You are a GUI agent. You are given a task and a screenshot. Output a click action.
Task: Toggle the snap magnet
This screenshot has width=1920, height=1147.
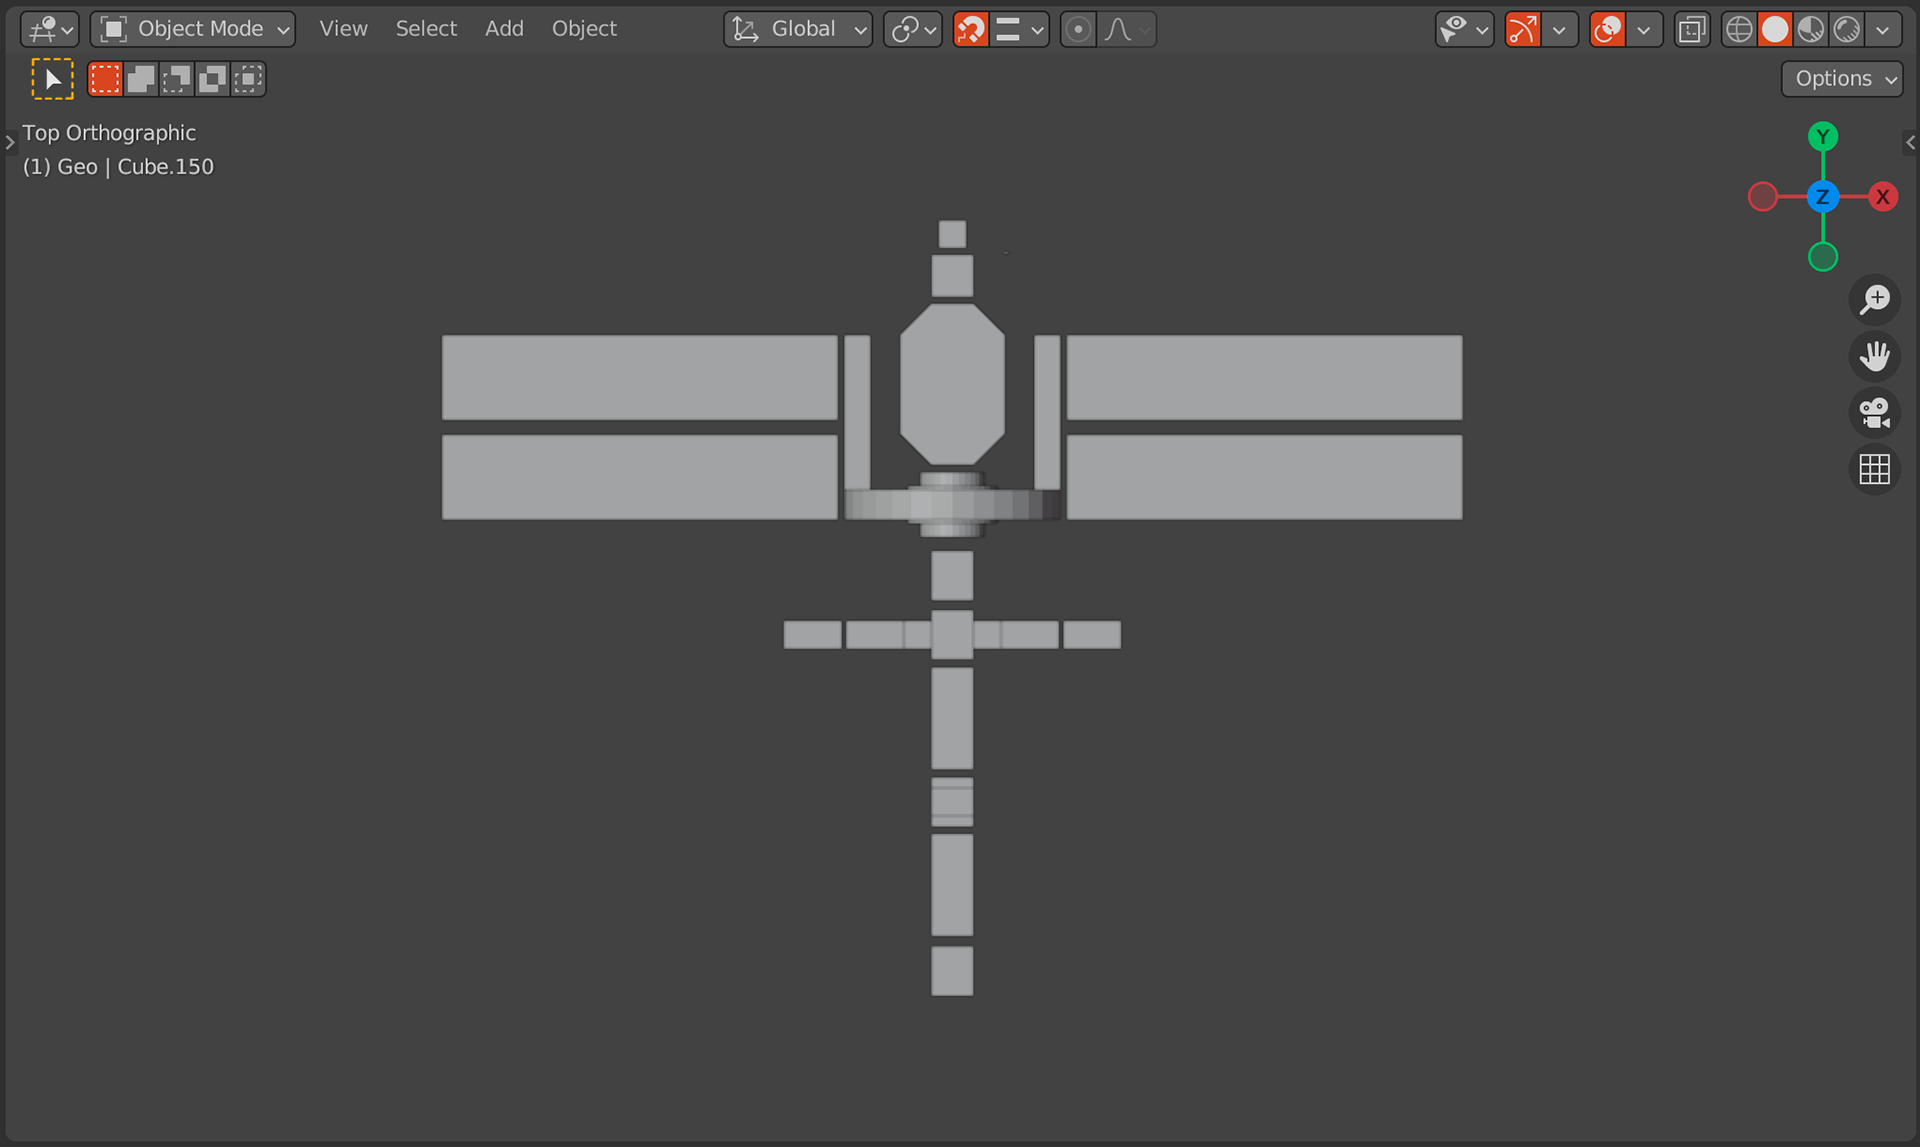click(970, 29)
